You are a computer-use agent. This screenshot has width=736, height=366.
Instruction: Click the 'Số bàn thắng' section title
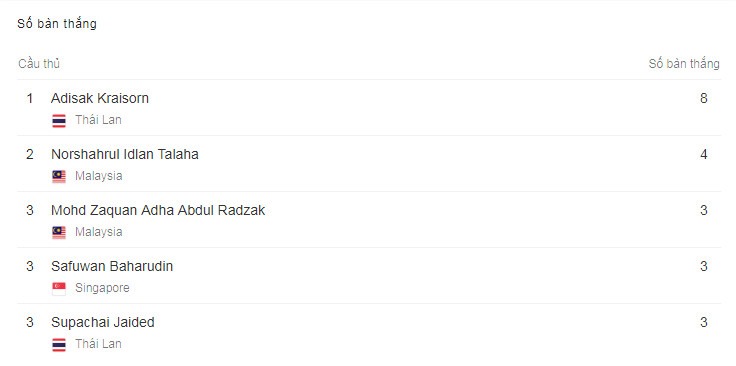pos(57,23)
